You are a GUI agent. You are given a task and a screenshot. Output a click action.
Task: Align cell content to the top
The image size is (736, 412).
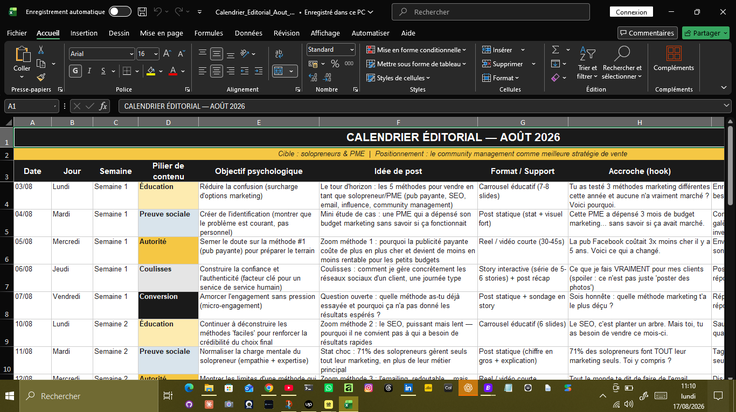pyautogui.click(x=202, y=54)
